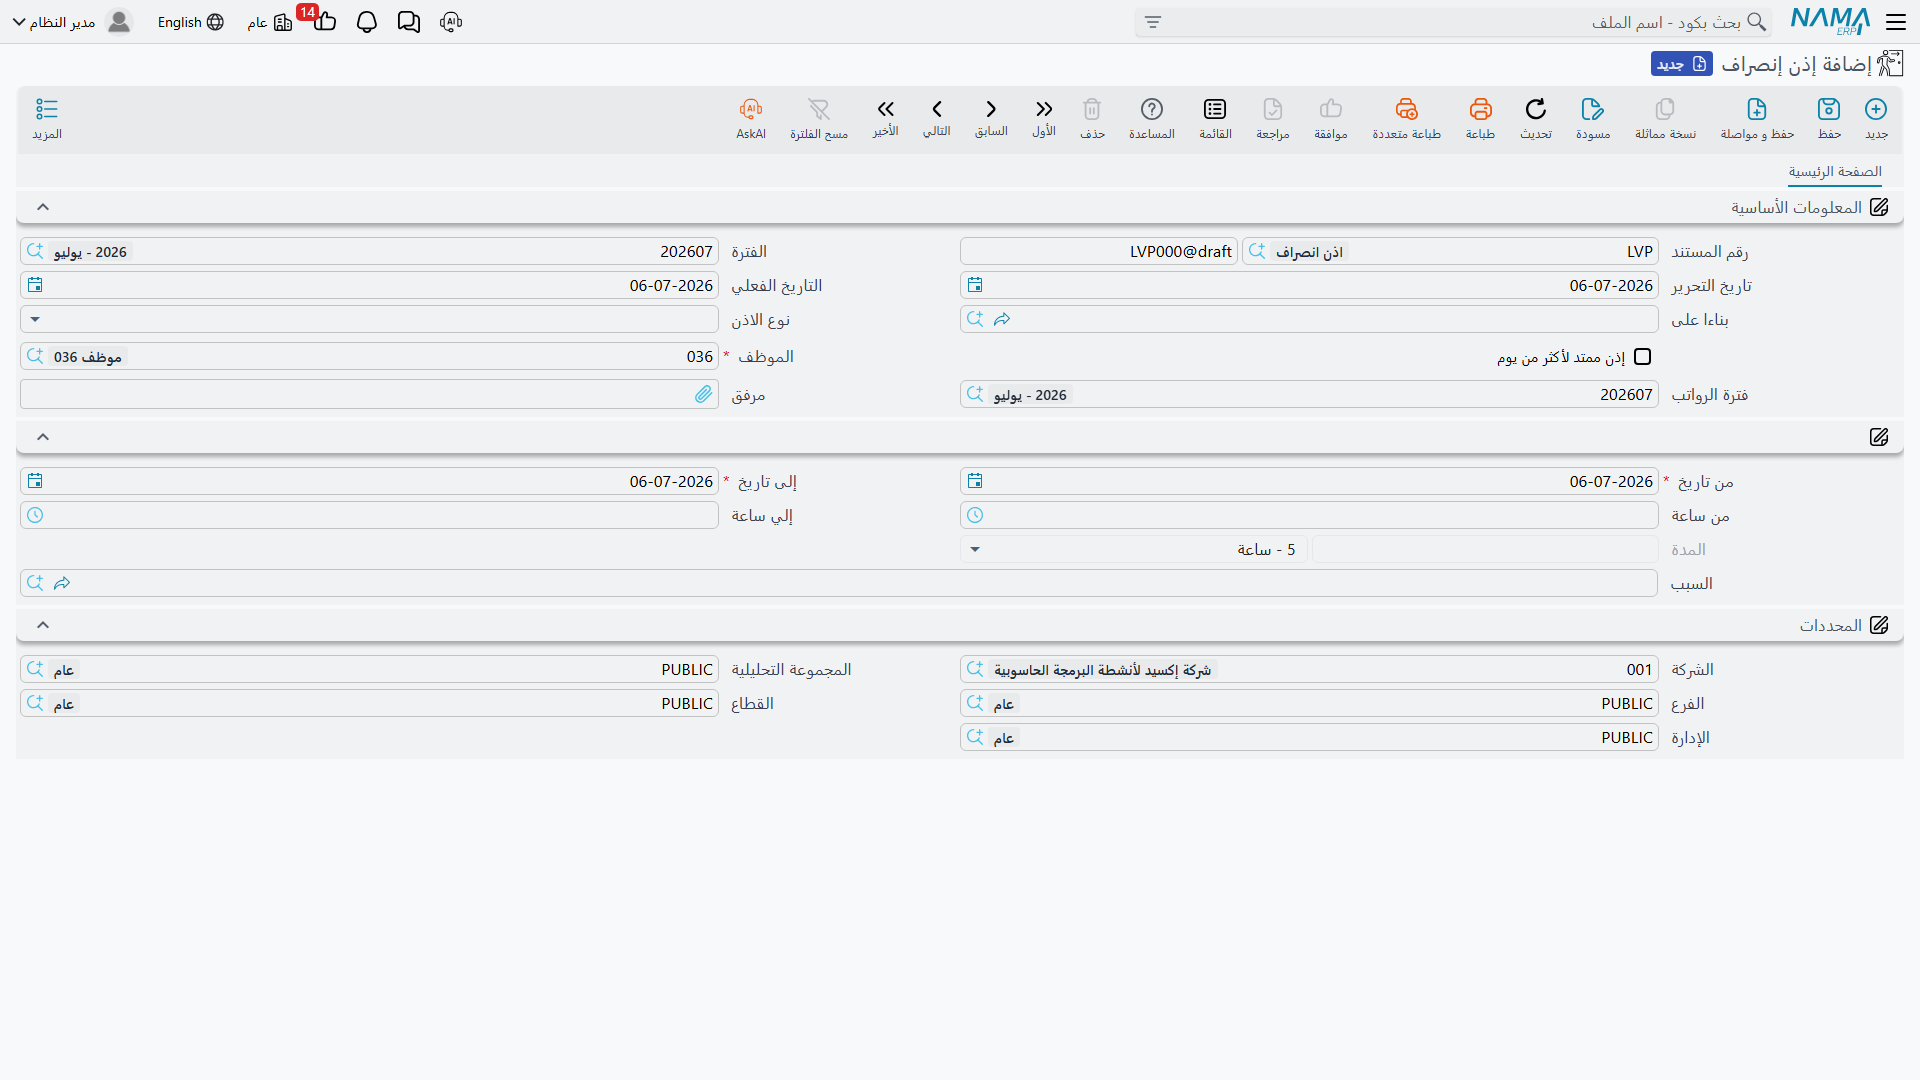Open calendar for إلى تاريخ field
1920x1080 pixels.
[35, 482]
